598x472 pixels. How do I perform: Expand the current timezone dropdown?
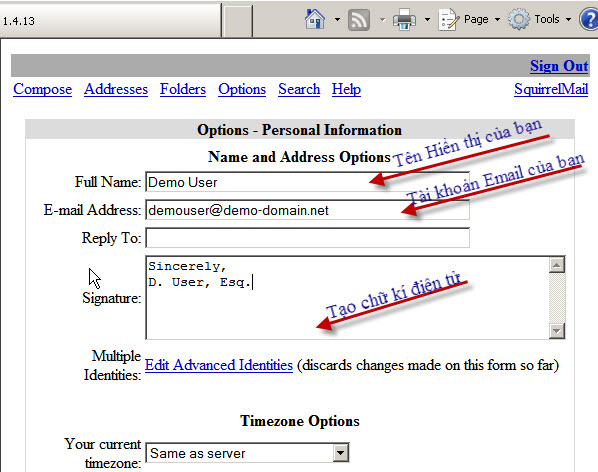pos(341,453)
